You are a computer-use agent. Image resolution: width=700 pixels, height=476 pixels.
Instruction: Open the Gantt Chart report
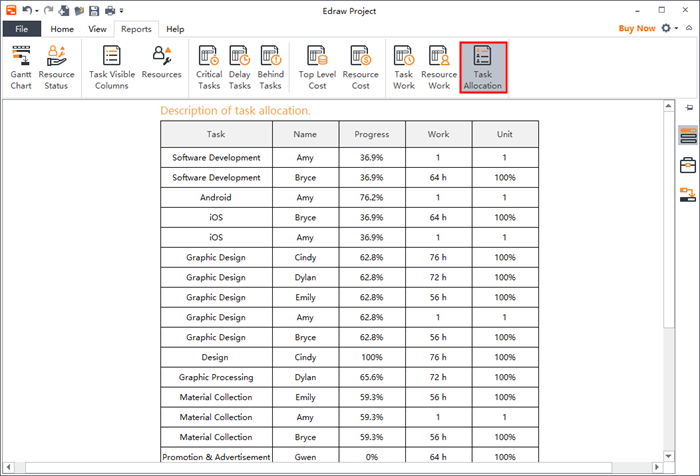pyautogui.click(x=20, y=67)
